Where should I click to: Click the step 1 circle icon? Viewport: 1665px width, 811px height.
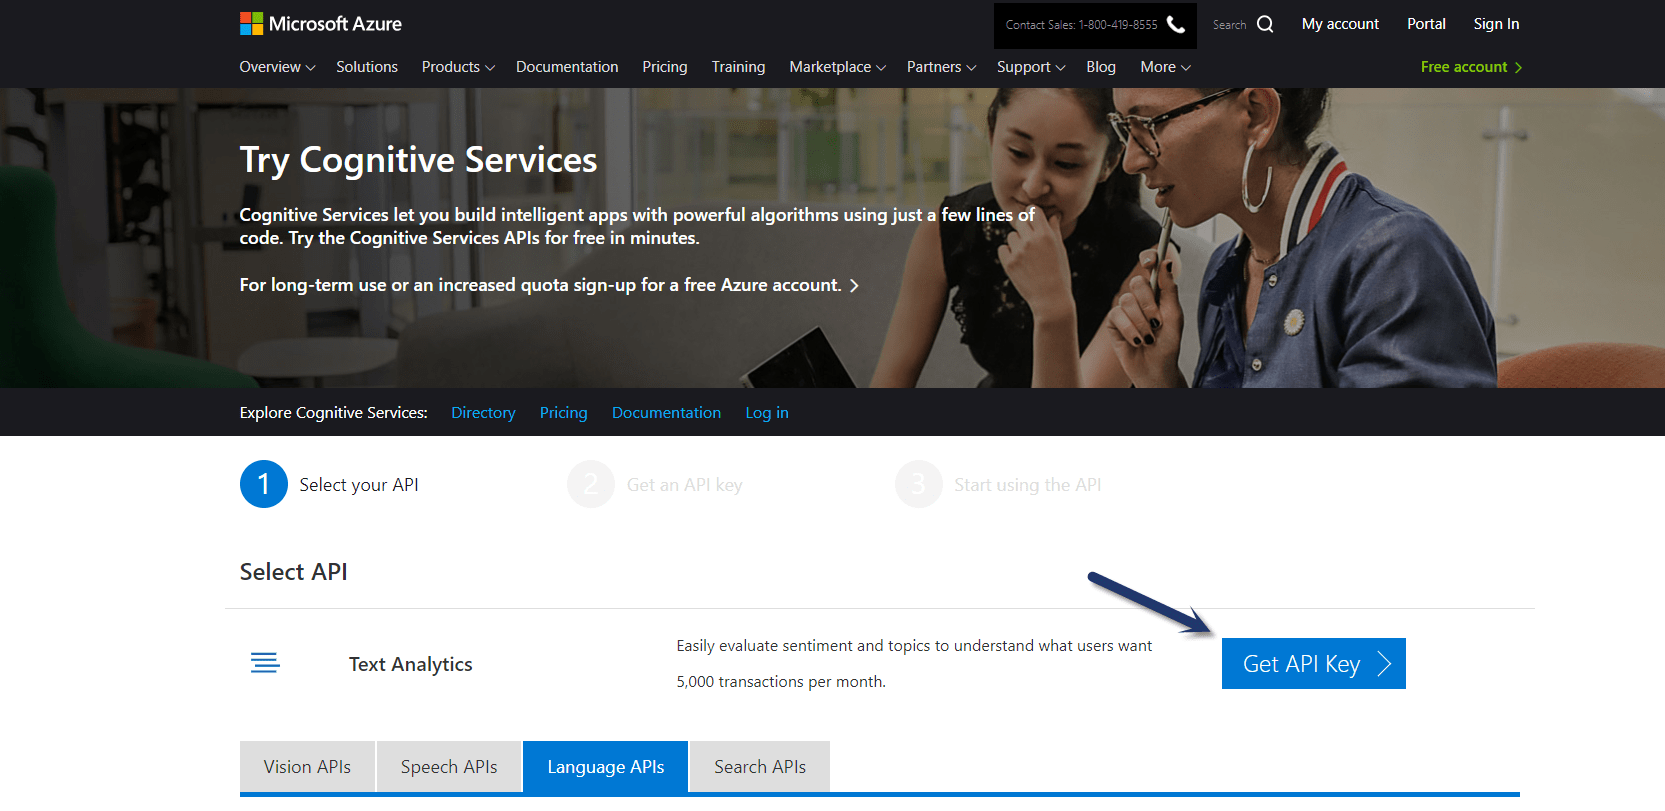click(x=264, y=484)
